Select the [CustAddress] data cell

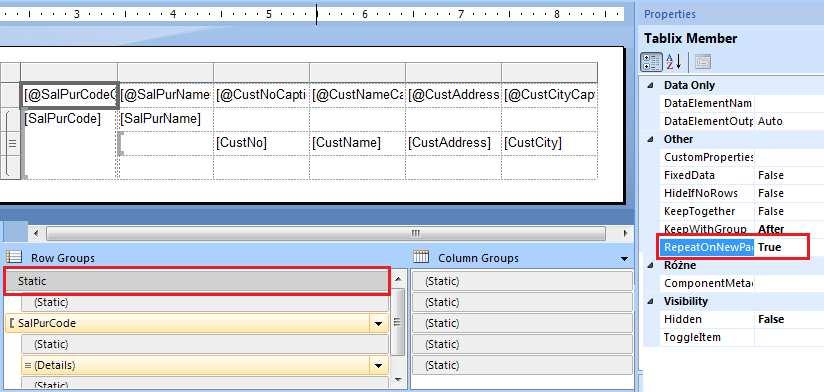[x=454, y=143]
